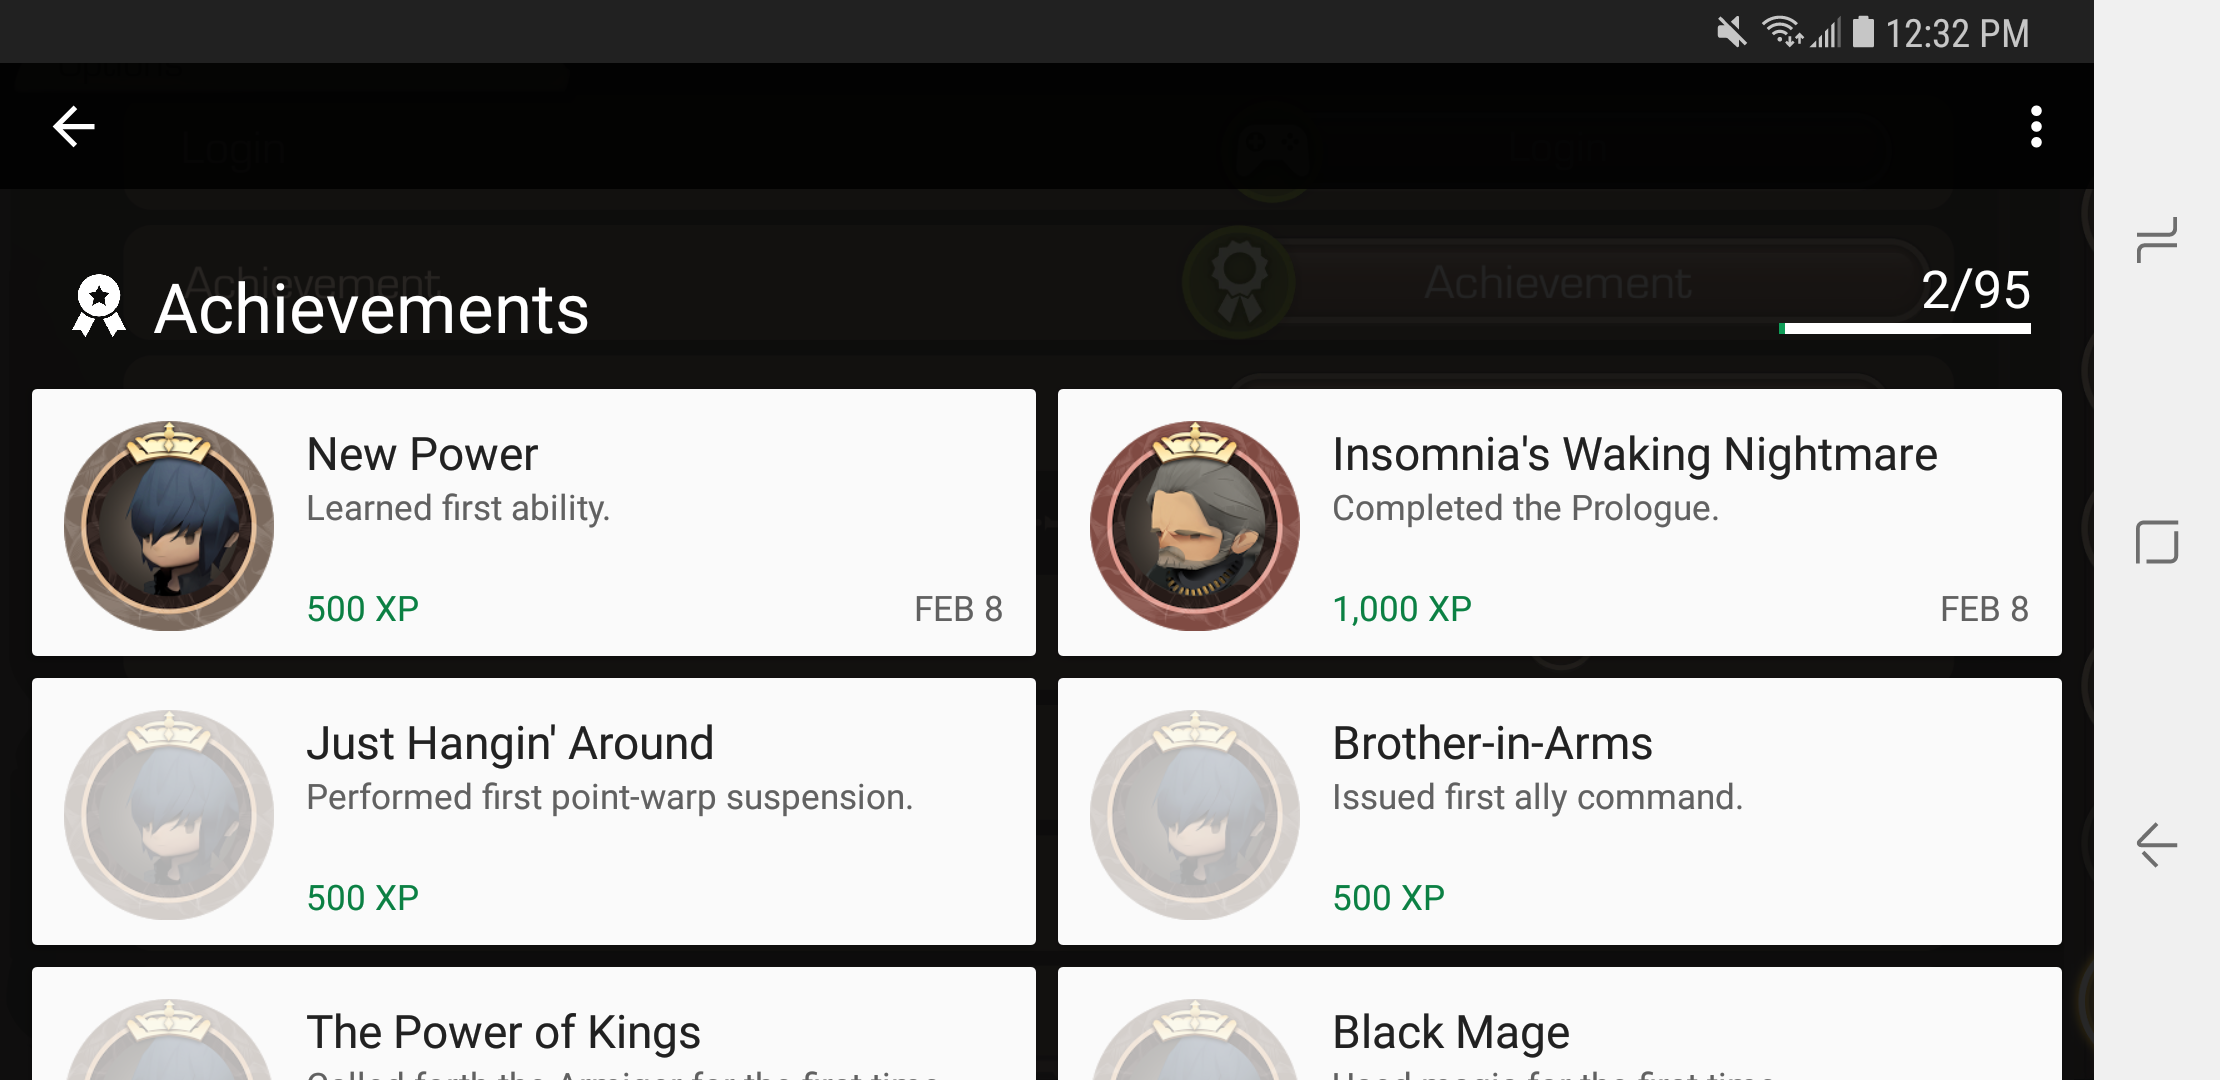
Task: Tap the Achievements section heading
Action: [x=371, y=309]
